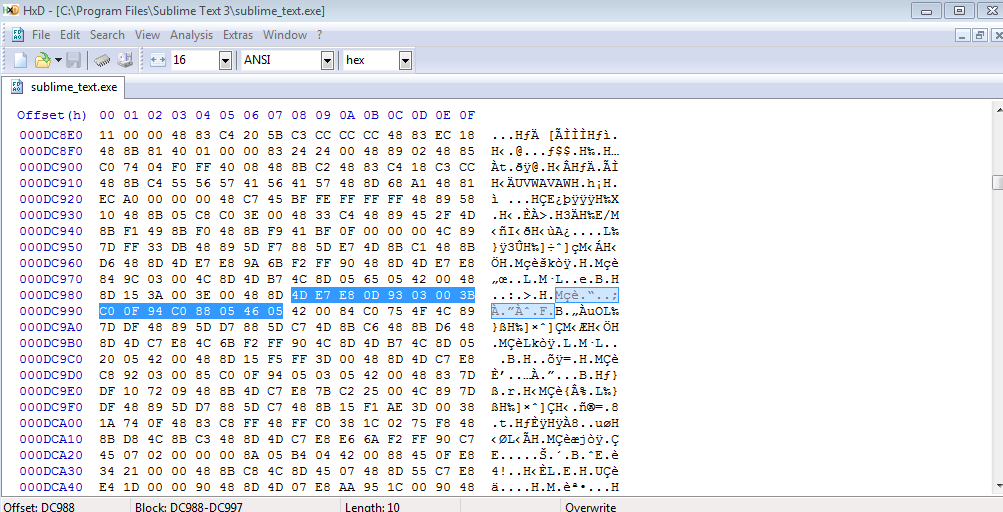Open the Window menu

[285, 35]
